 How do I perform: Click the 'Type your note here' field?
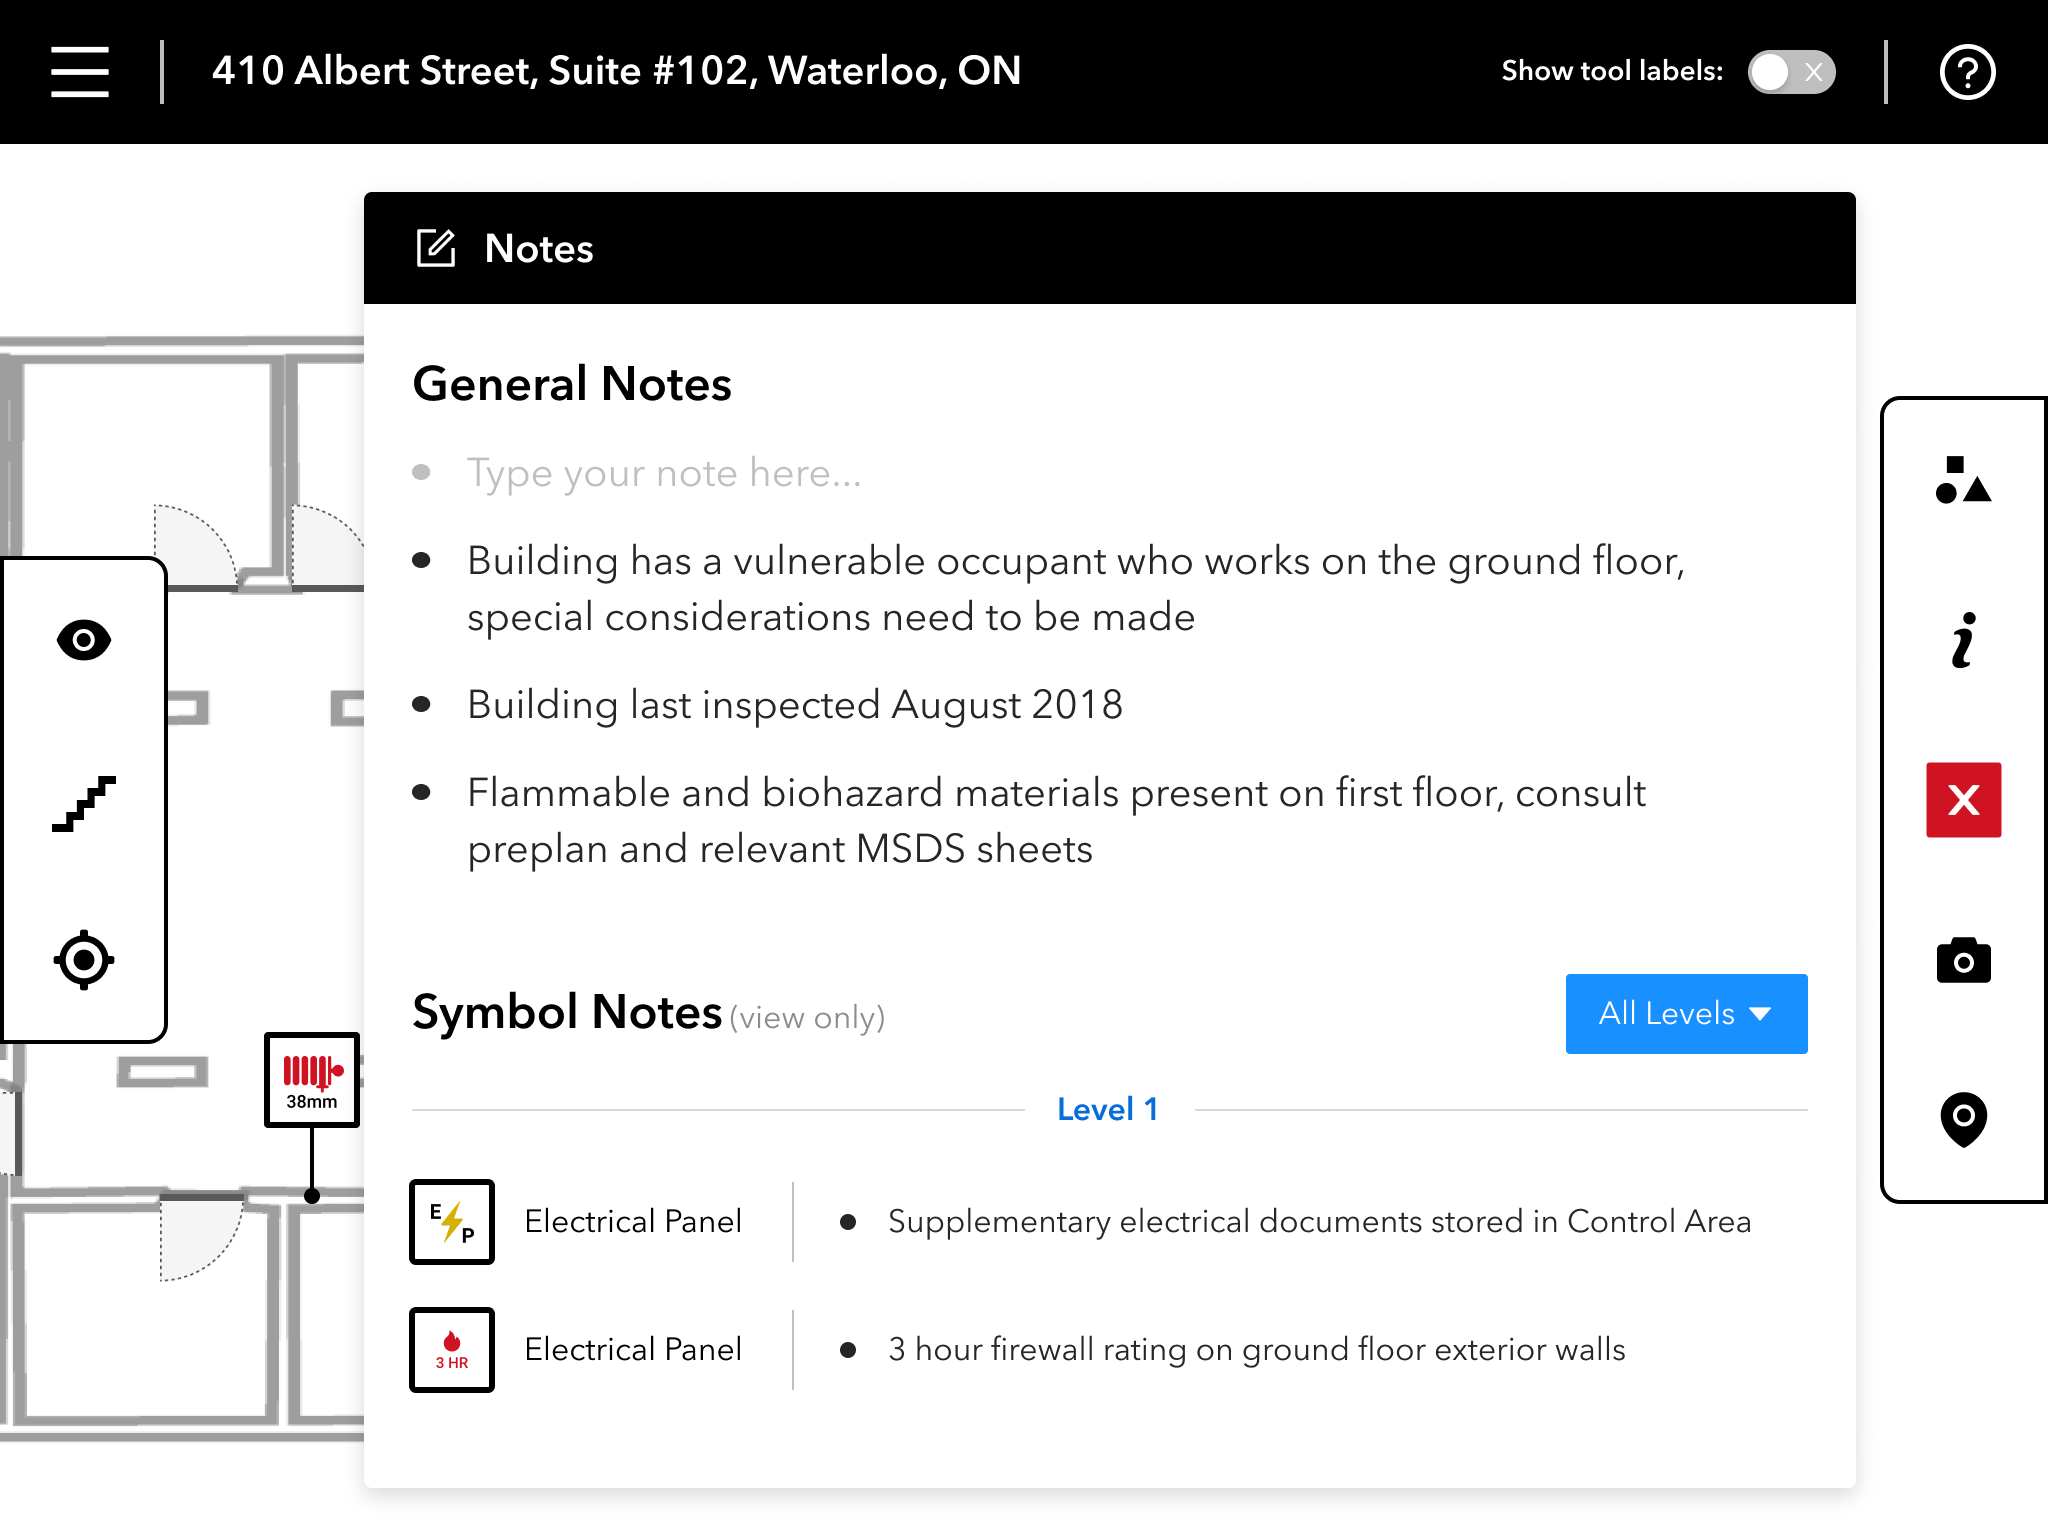pyautogui.click(x=664, y=473)
